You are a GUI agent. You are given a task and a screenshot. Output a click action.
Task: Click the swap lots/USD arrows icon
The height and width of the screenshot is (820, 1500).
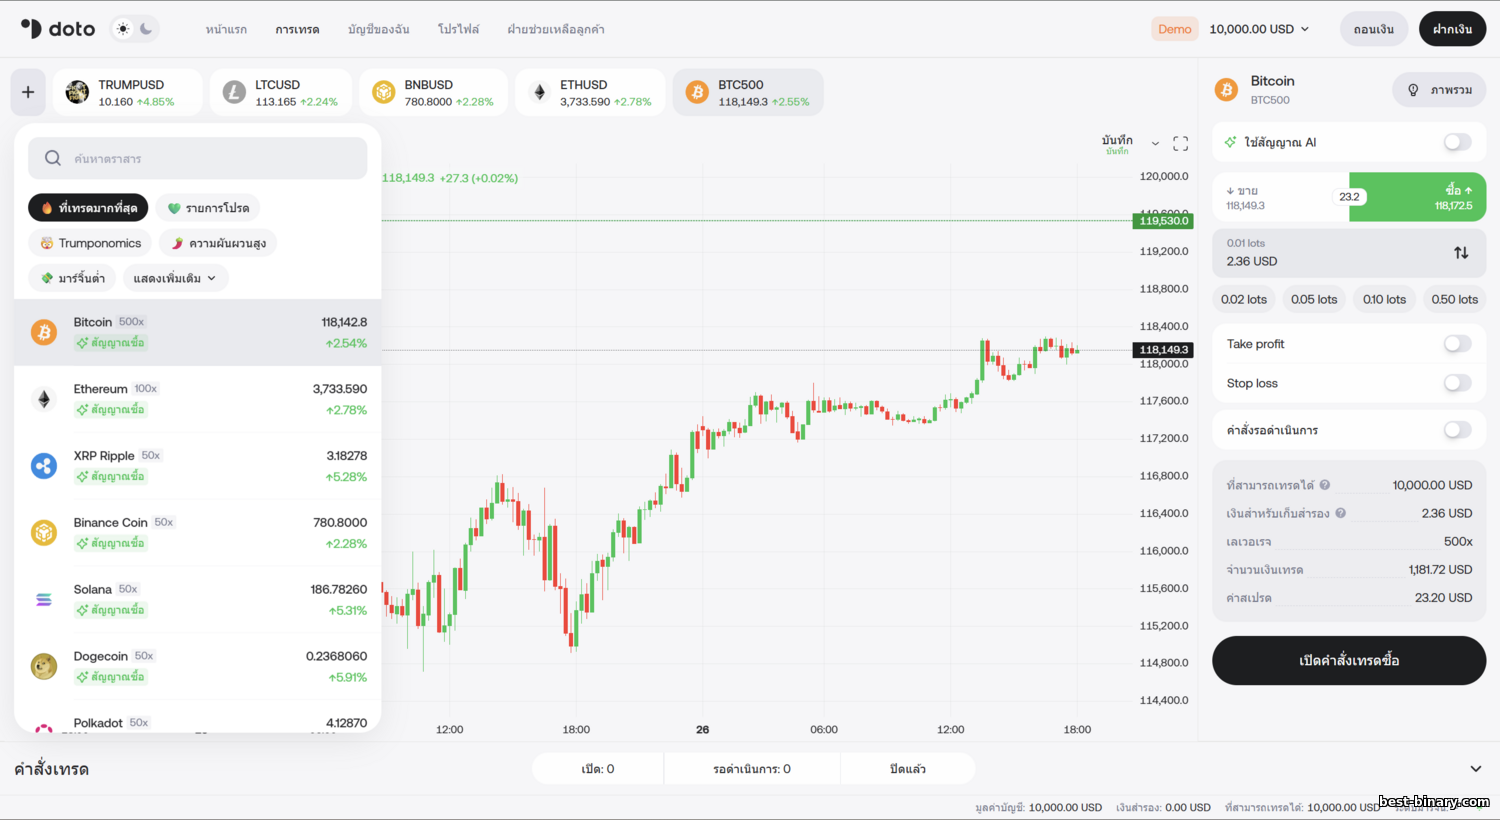tap(1461, 253)
